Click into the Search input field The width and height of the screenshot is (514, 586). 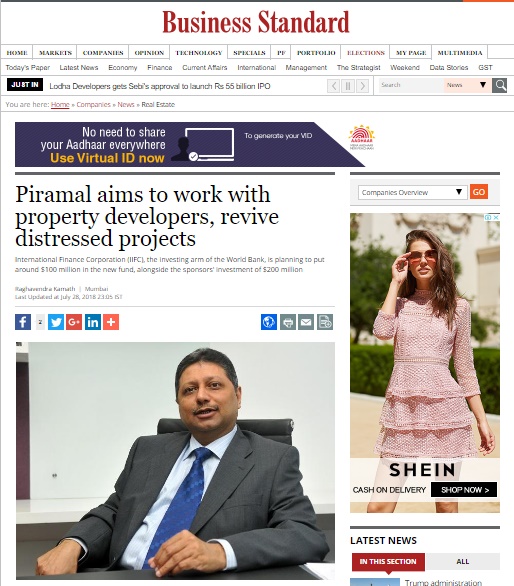(x=411, y=85)
